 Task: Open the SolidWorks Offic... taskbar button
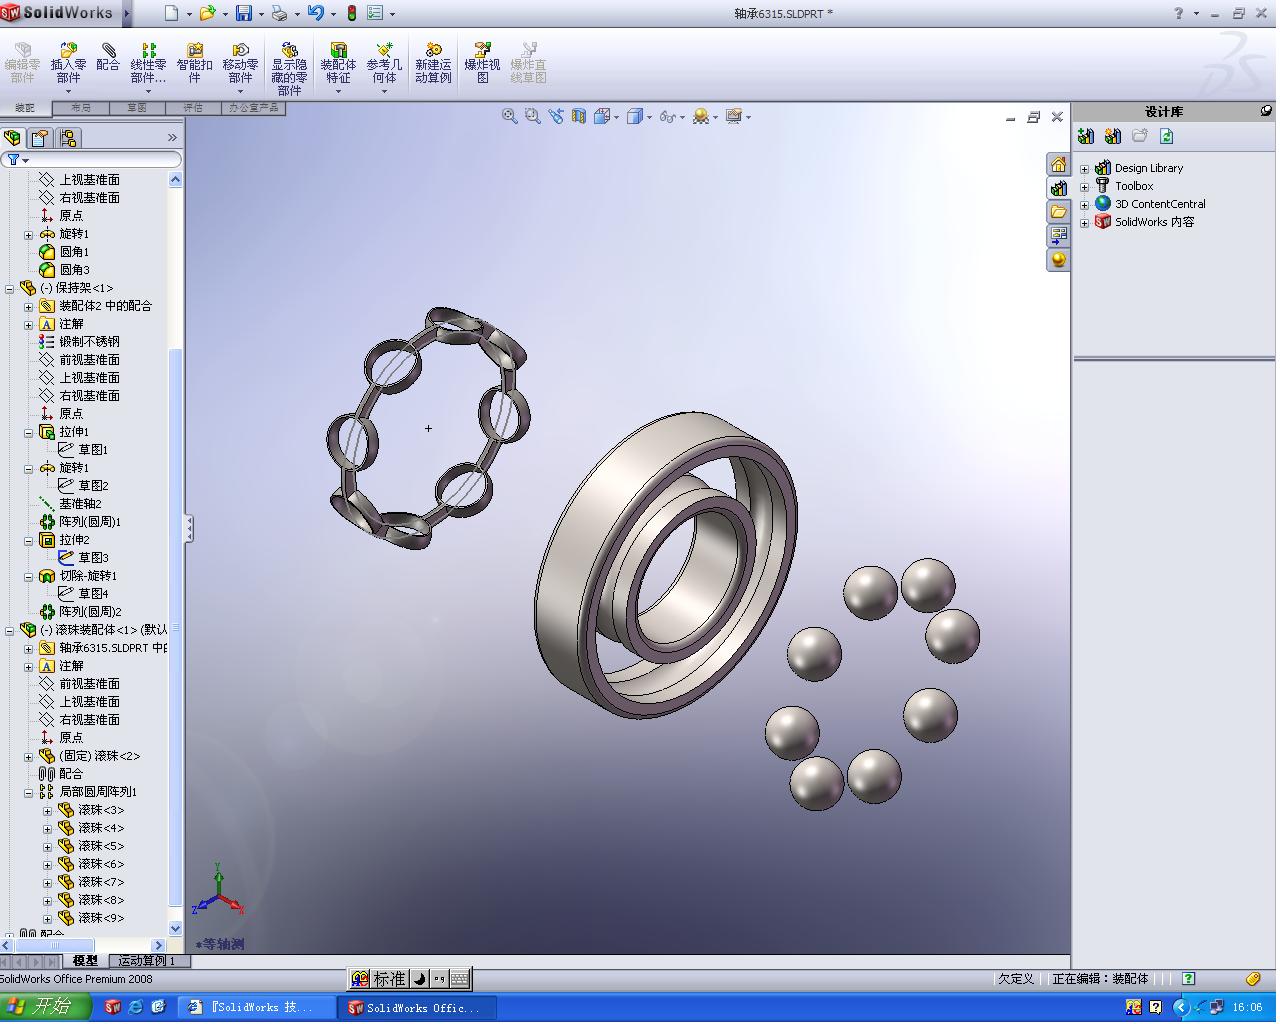pyautogui.click(x=417, y=1008)
